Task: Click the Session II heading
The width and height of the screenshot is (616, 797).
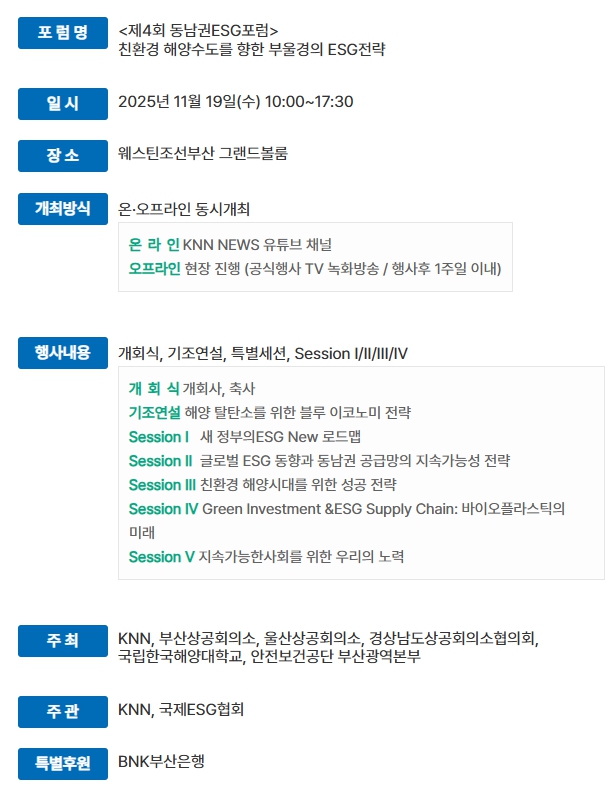Action: coord(160,461)
